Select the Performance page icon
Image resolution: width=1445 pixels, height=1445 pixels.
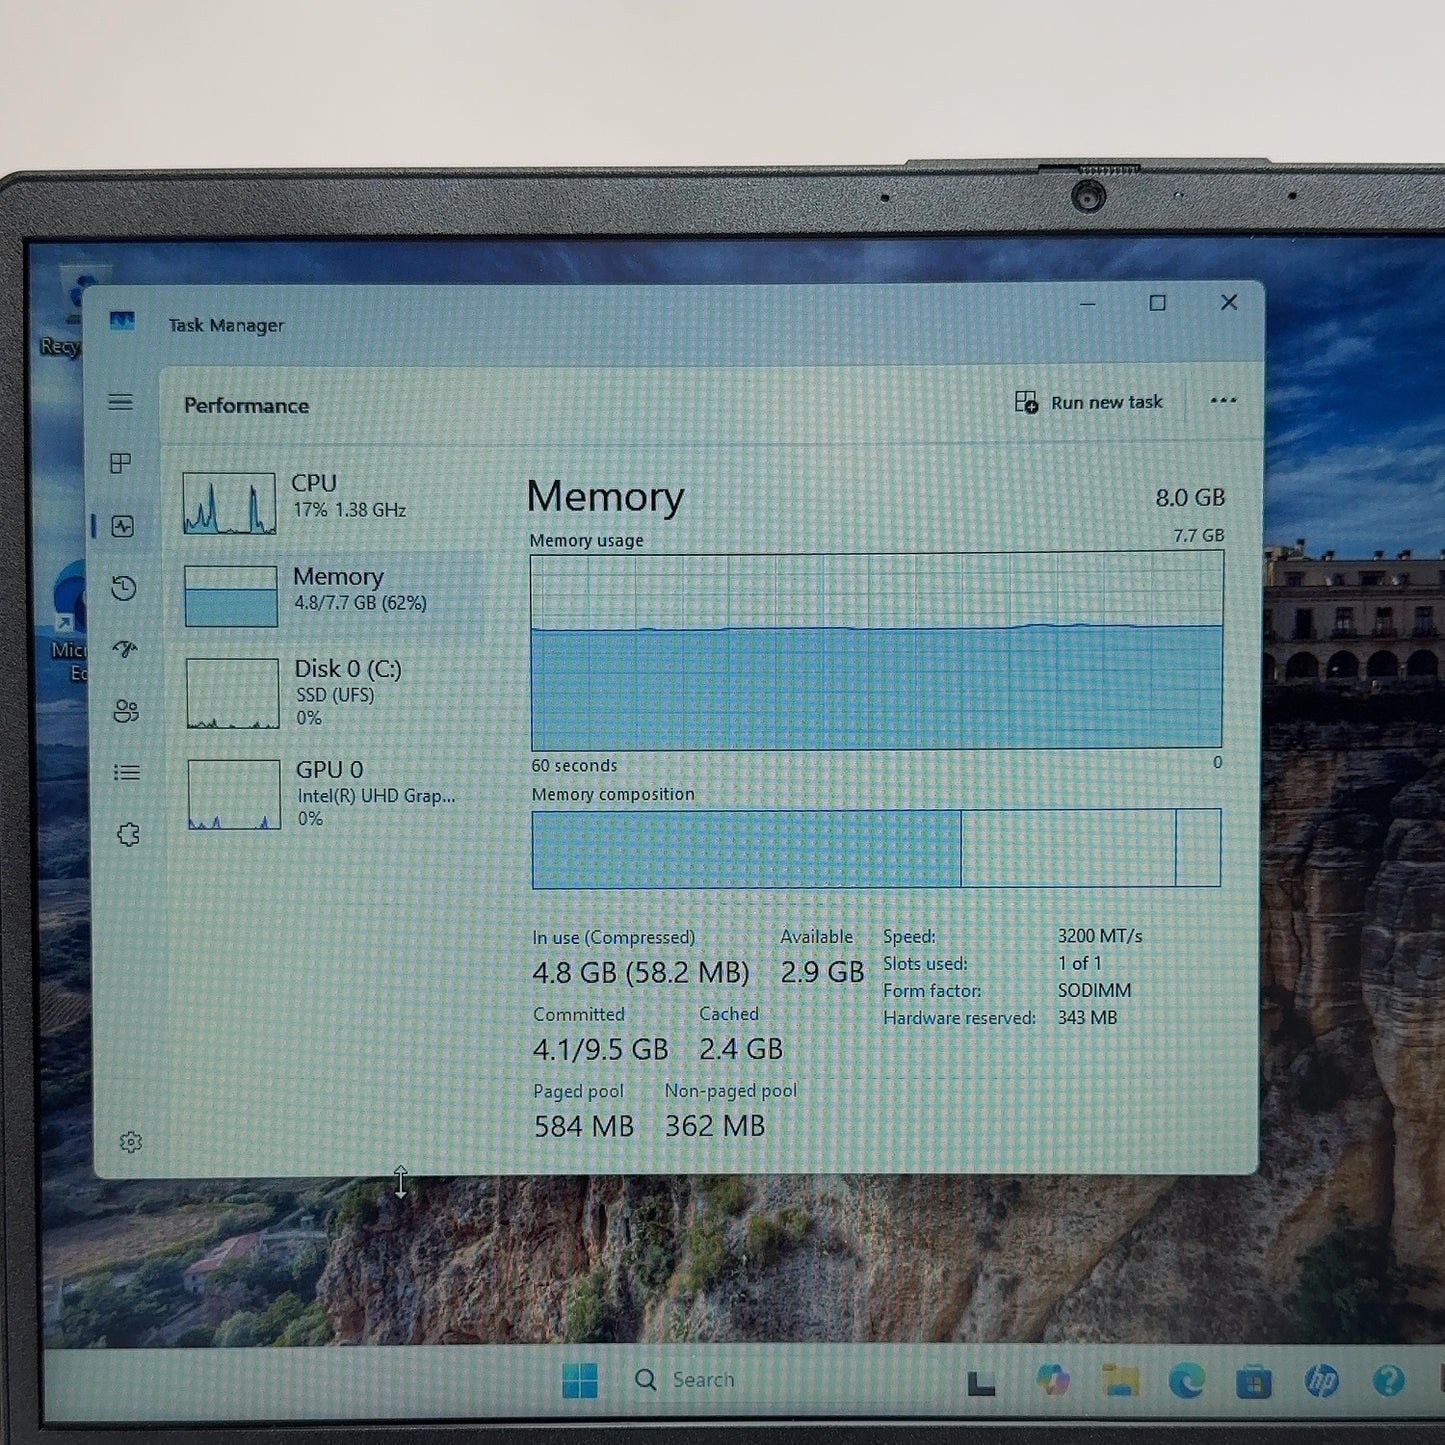123,526
